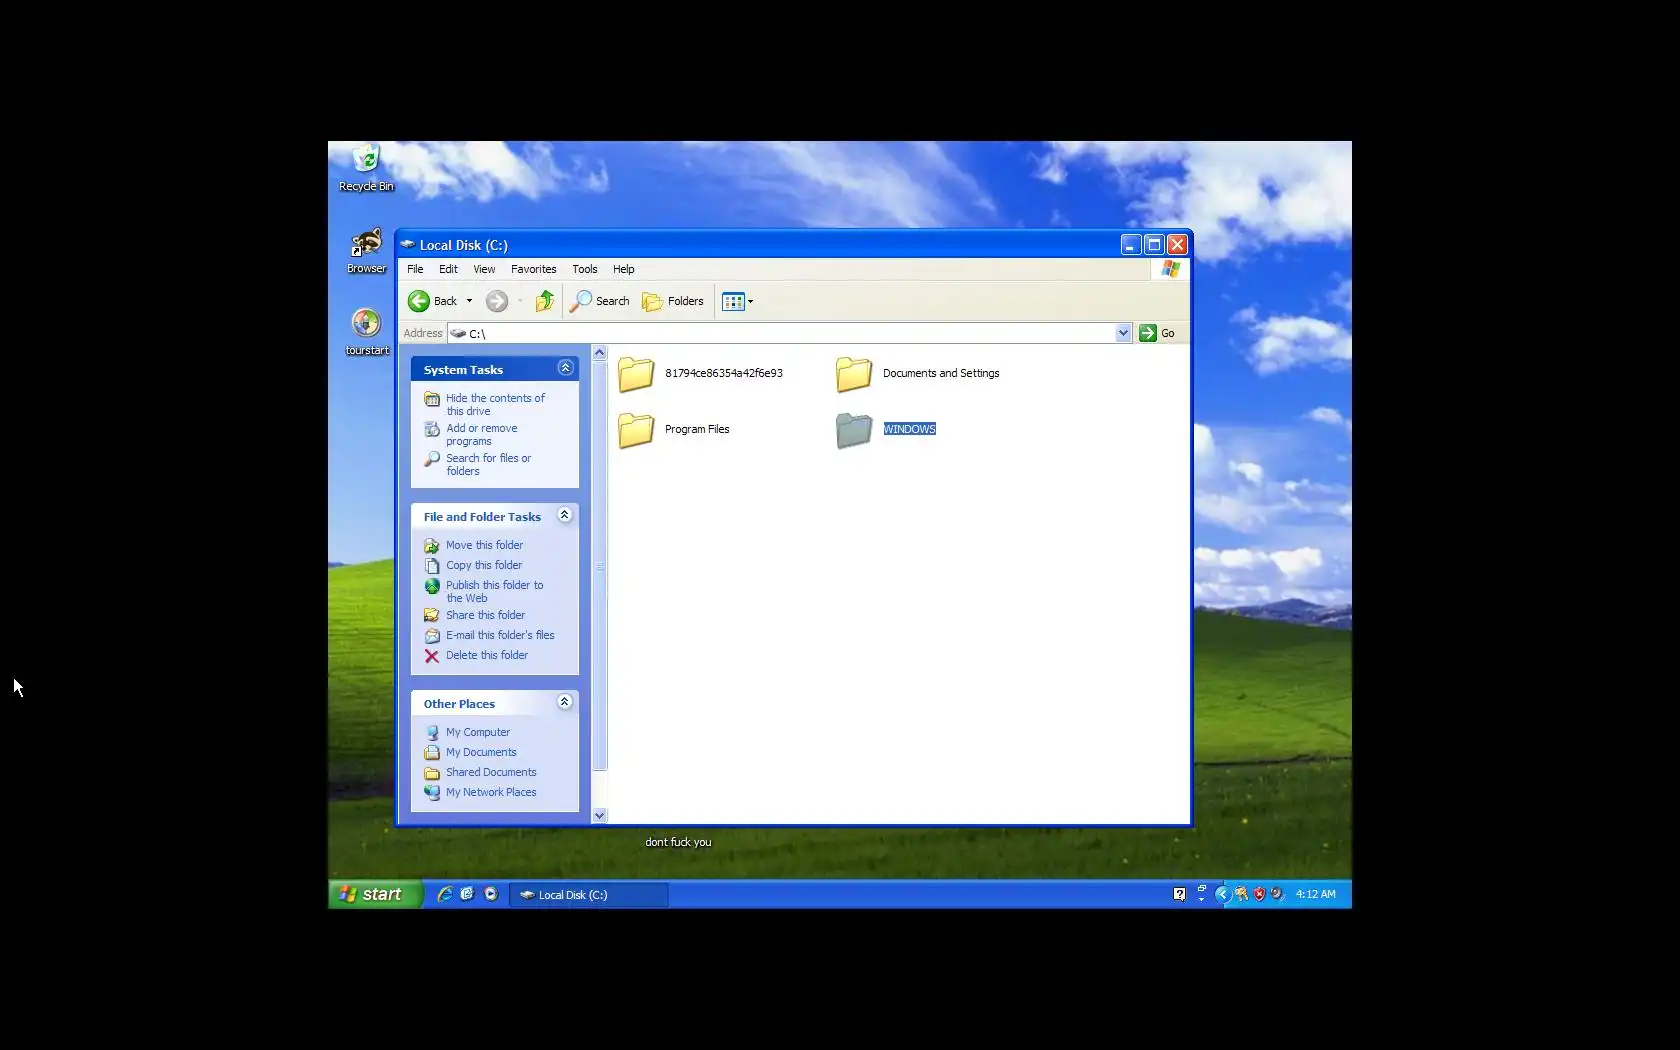The width and height of the screenshot is (1680, 1050).
Task: Expand the Address bar dropdown list
Action: (1123, 333)
